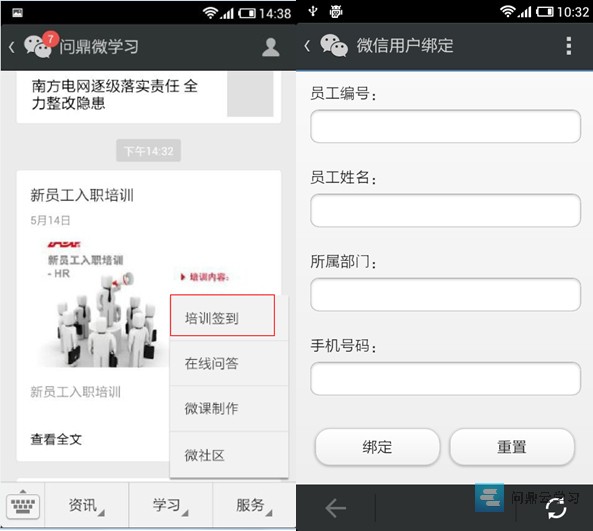
Task: Tap the back arrow beside 问鼎微学习
Action: tap(12, 47)
